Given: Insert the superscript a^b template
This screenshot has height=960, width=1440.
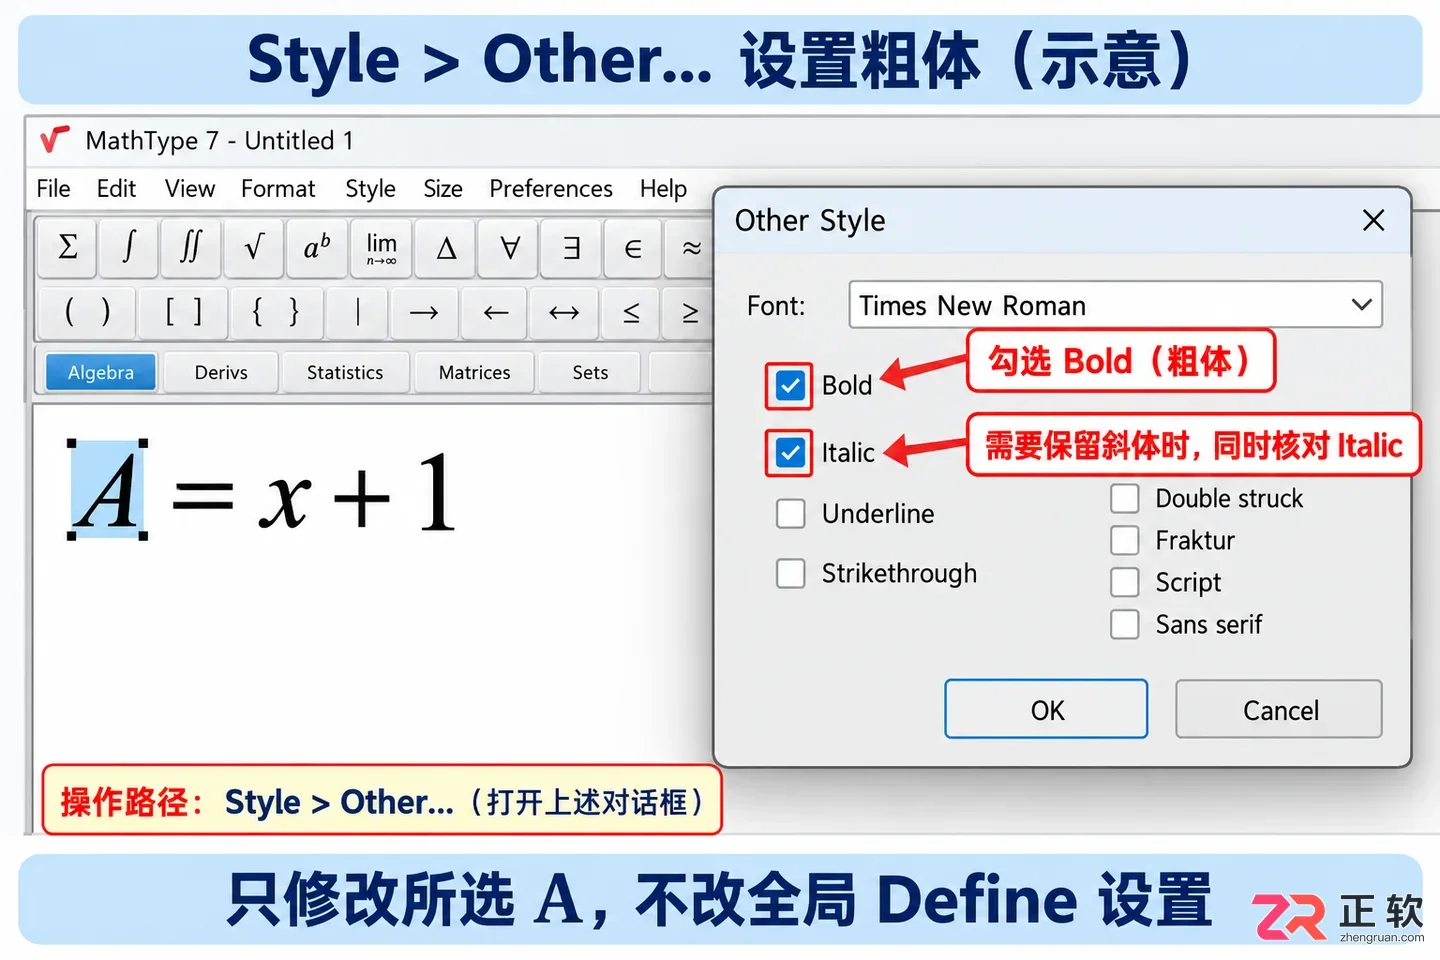Looking at the screenshot, I should (x=317, y=247).
